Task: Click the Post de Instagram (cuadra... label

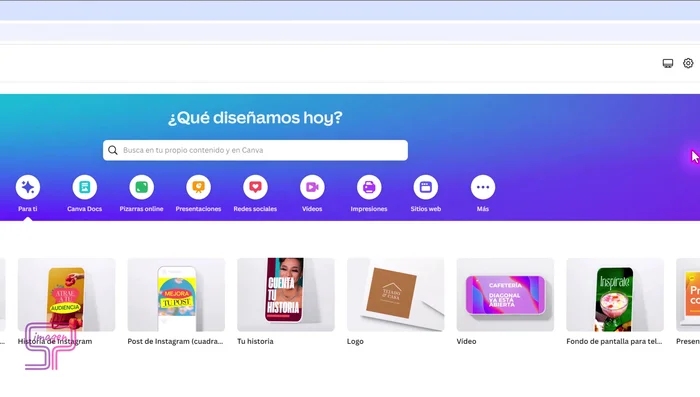Action: click(175, 341)
